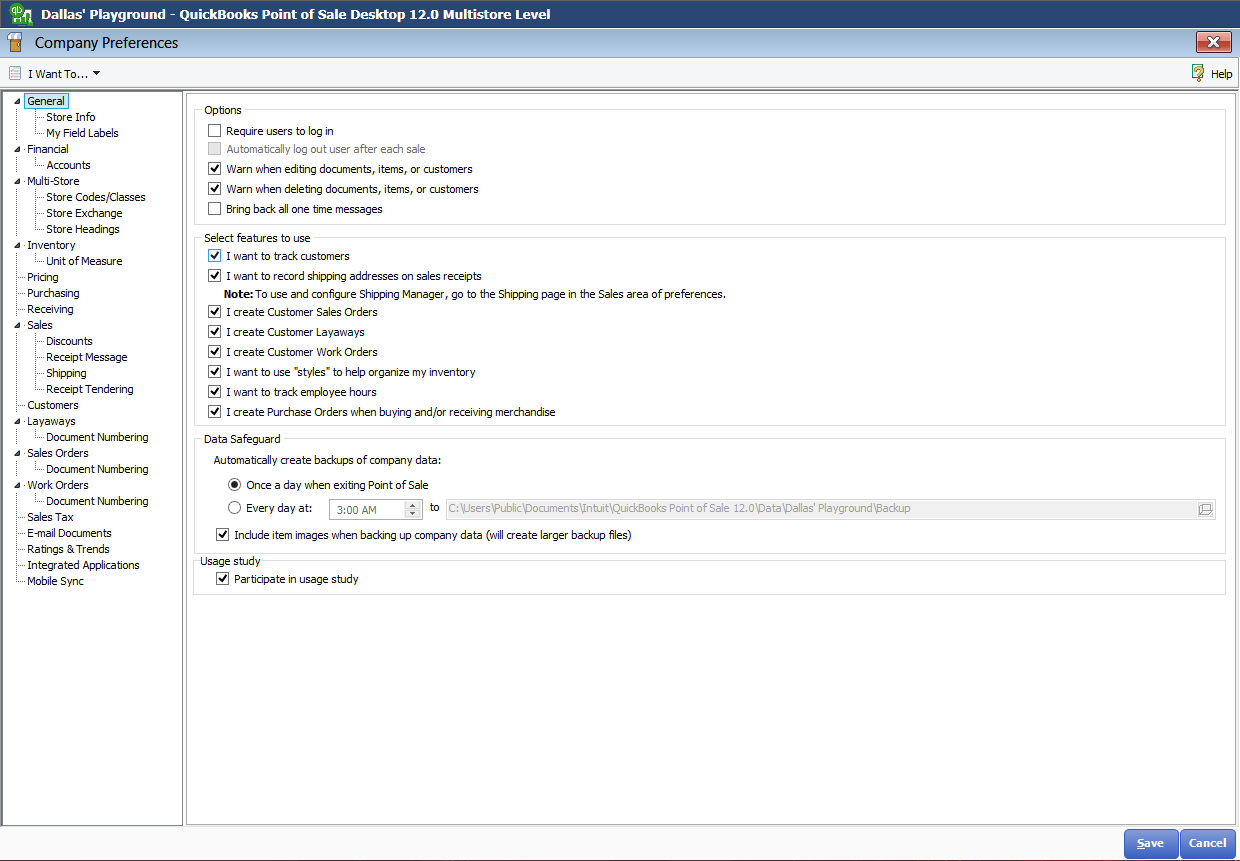1240x861 pixels.
Task: Uncheck I create Customer Work Orders
Action: point(214,352)
